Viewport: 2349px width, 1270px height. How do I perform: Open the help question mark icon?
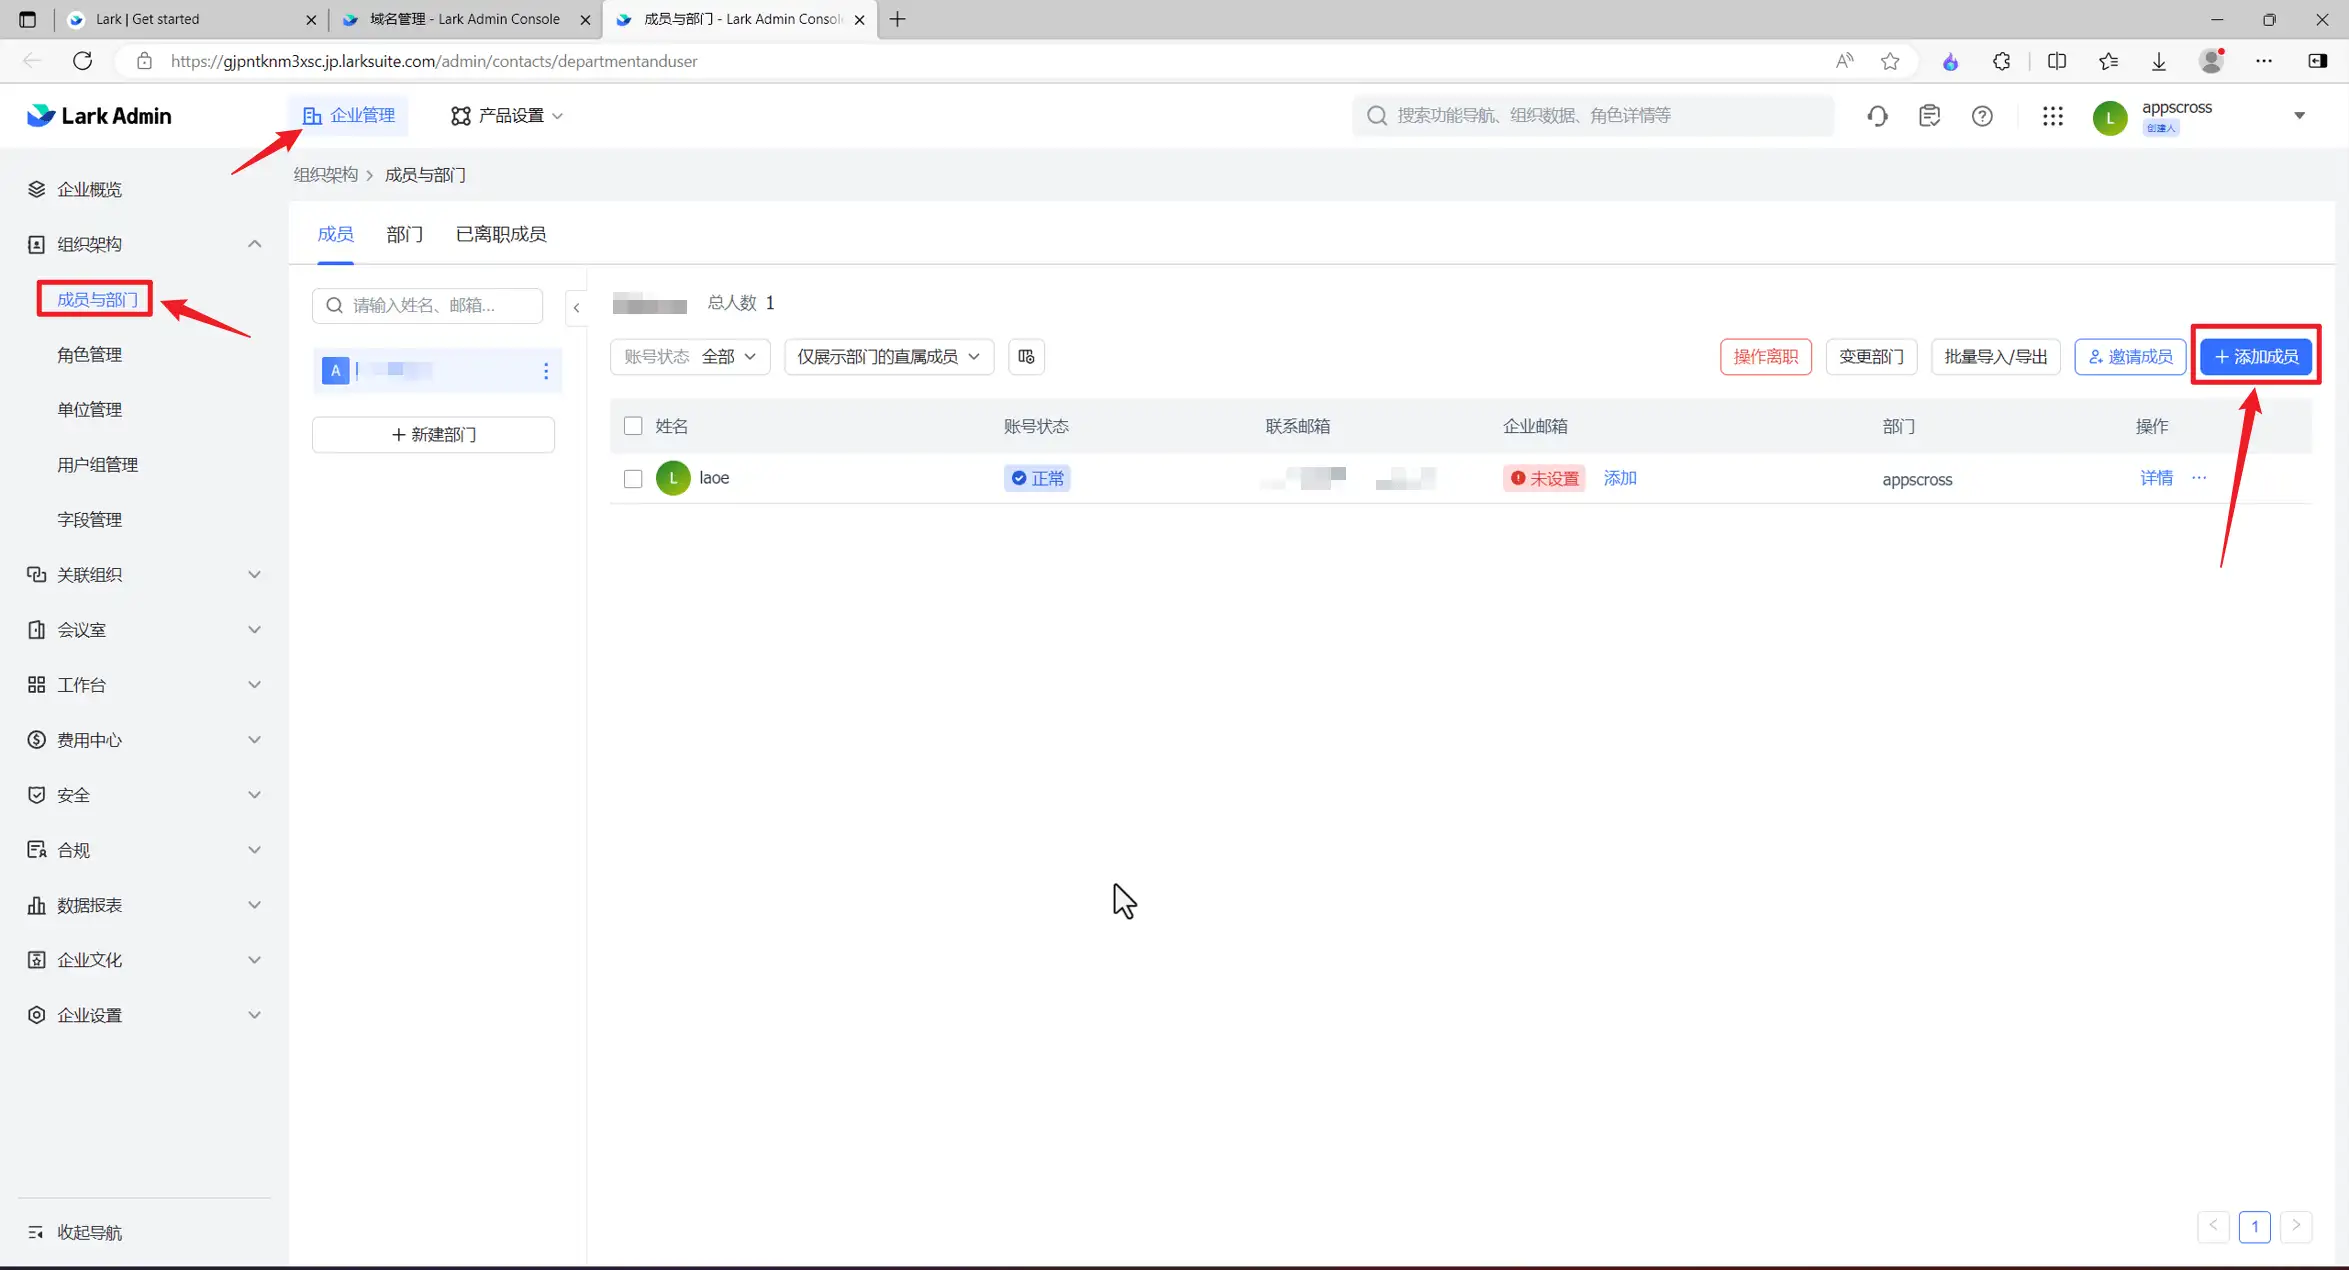(1982, 116)
